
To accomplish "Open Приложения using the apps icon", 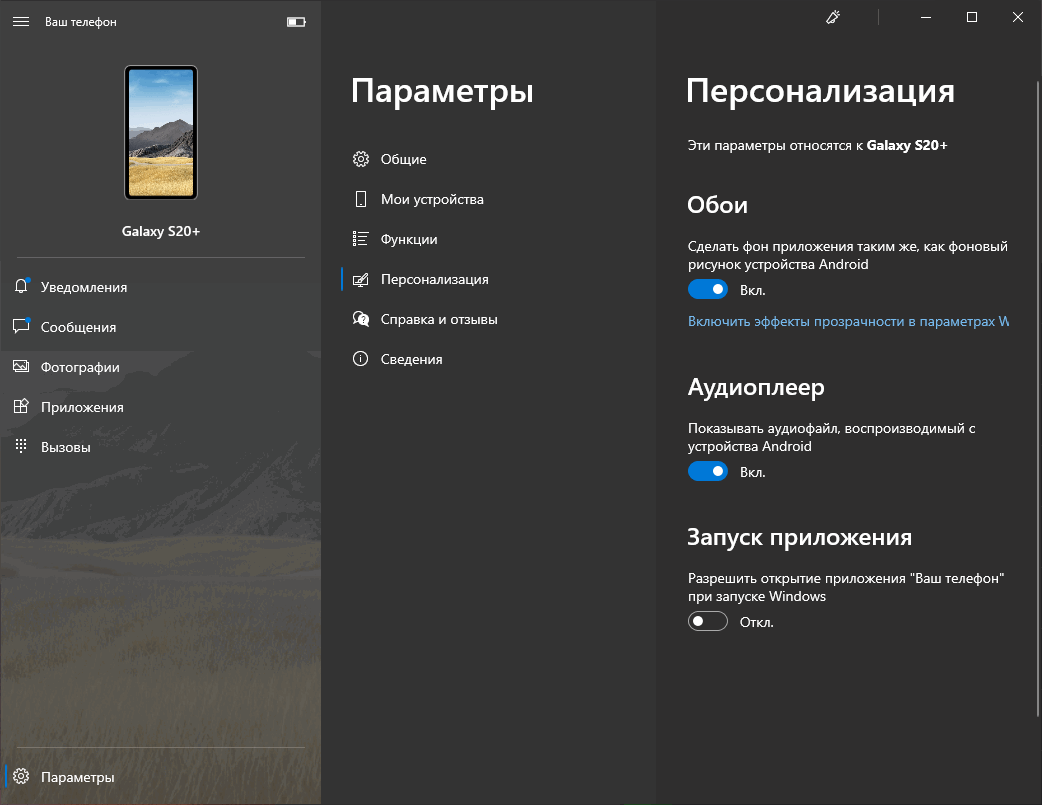I will point(21,407).
